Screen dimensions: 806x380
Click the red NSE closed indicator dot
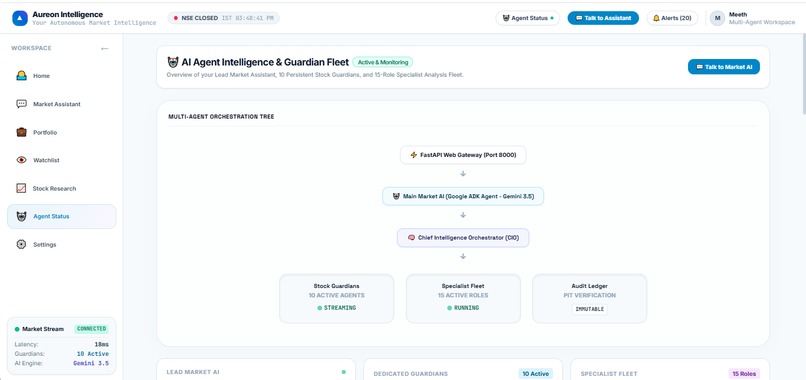(x=176, y=18)
